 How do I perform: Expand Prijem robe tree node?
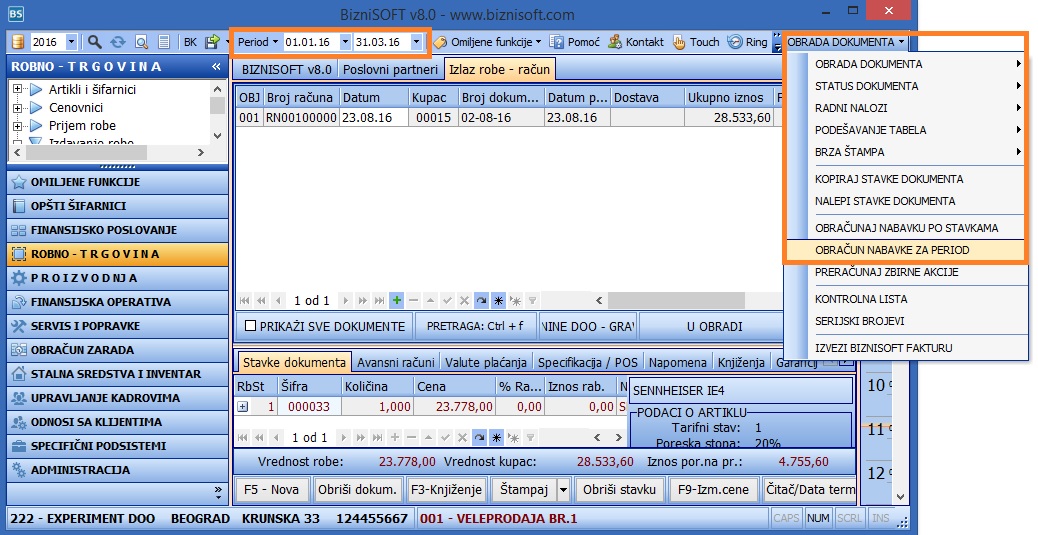17,126
